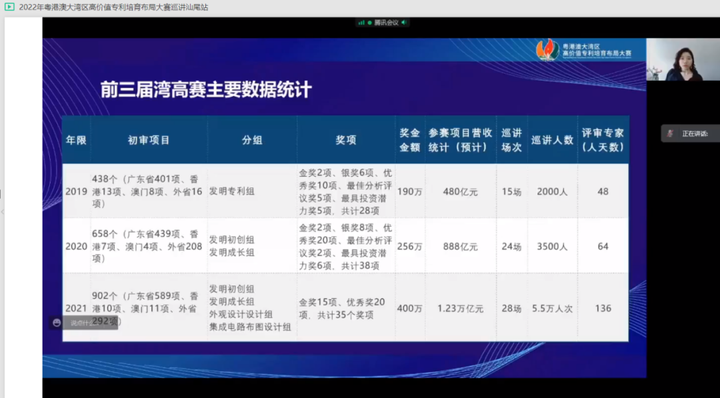Click the page title 2022年粤港澳大湾区高价值专利培育布局大赛巡讲汕尾站

click(113, 7)
